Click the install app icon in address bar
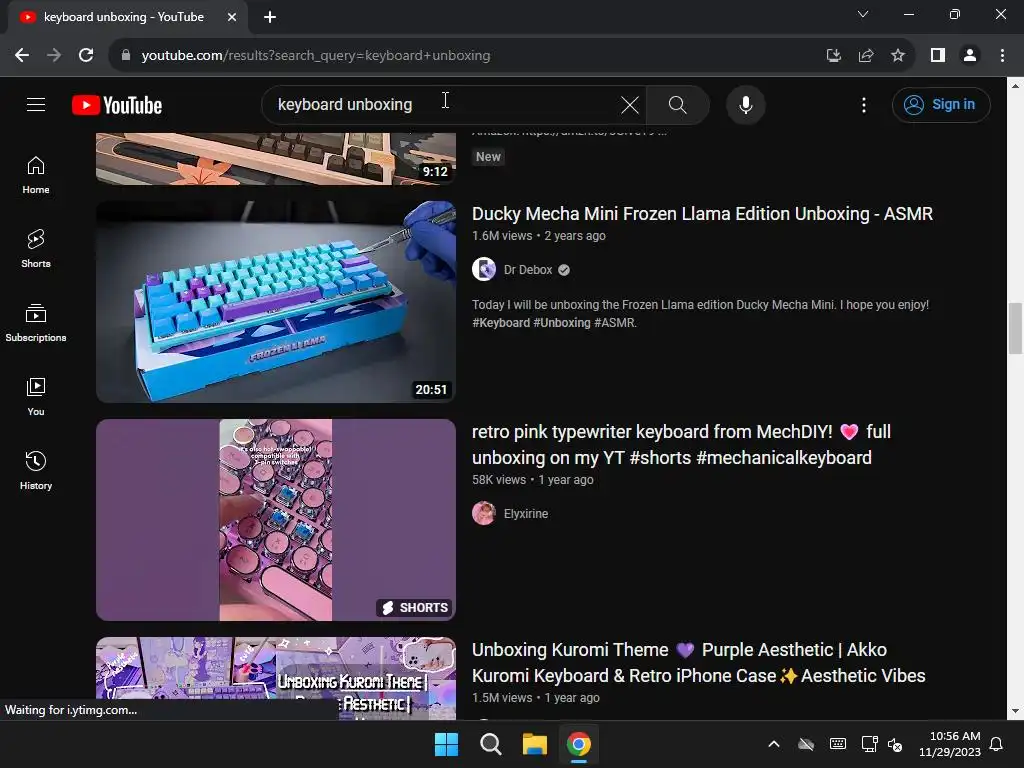 [833, 56]
